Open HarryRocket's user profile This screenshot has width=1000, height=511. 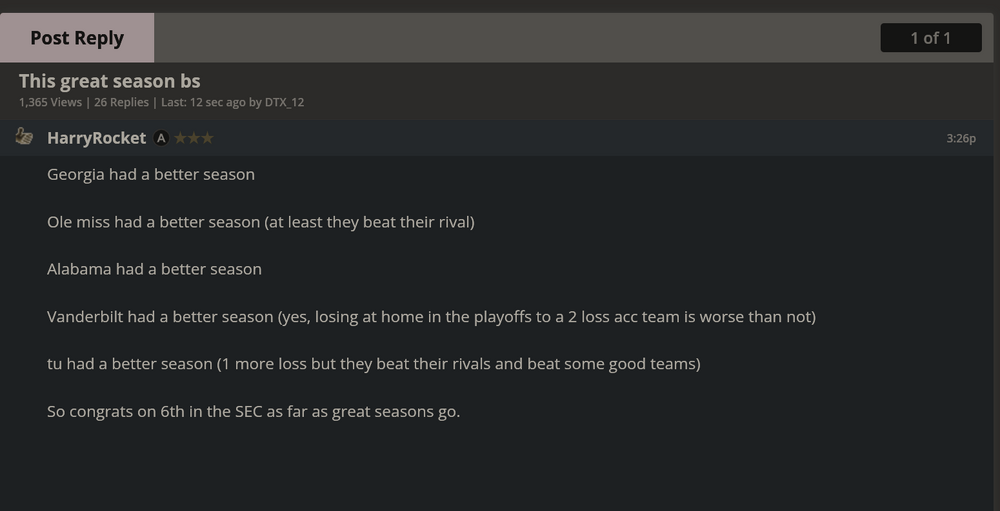(x=96, y=138)
